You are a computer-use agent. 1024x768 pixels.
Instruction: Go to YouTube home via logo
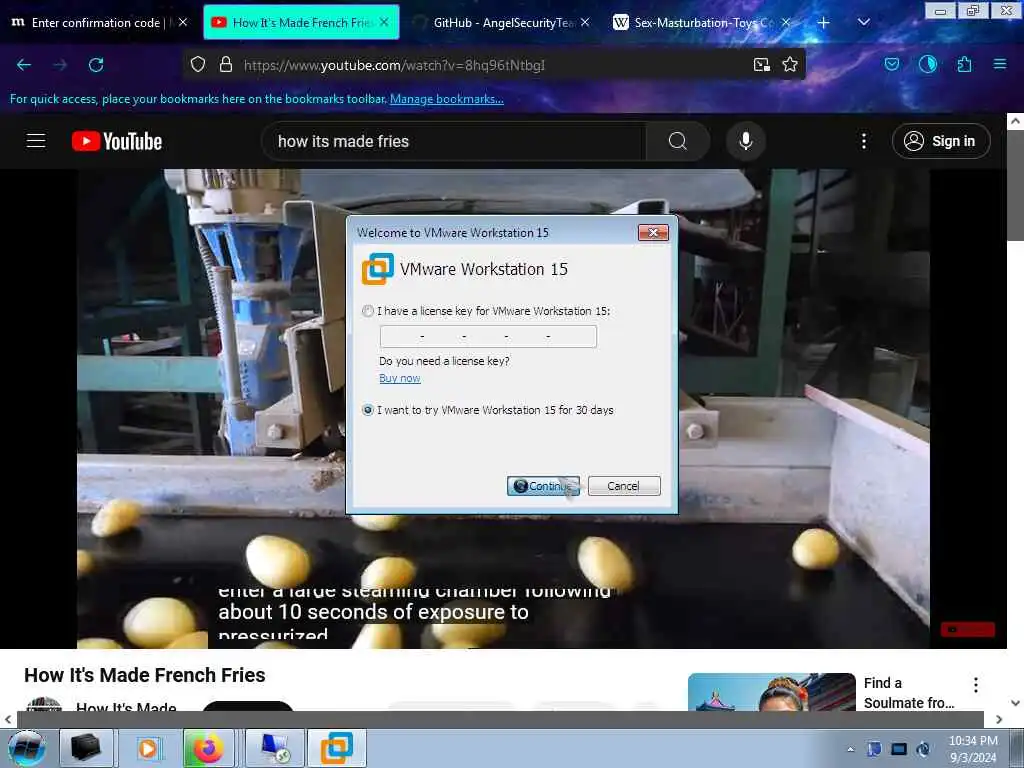[x=117, y=141]
